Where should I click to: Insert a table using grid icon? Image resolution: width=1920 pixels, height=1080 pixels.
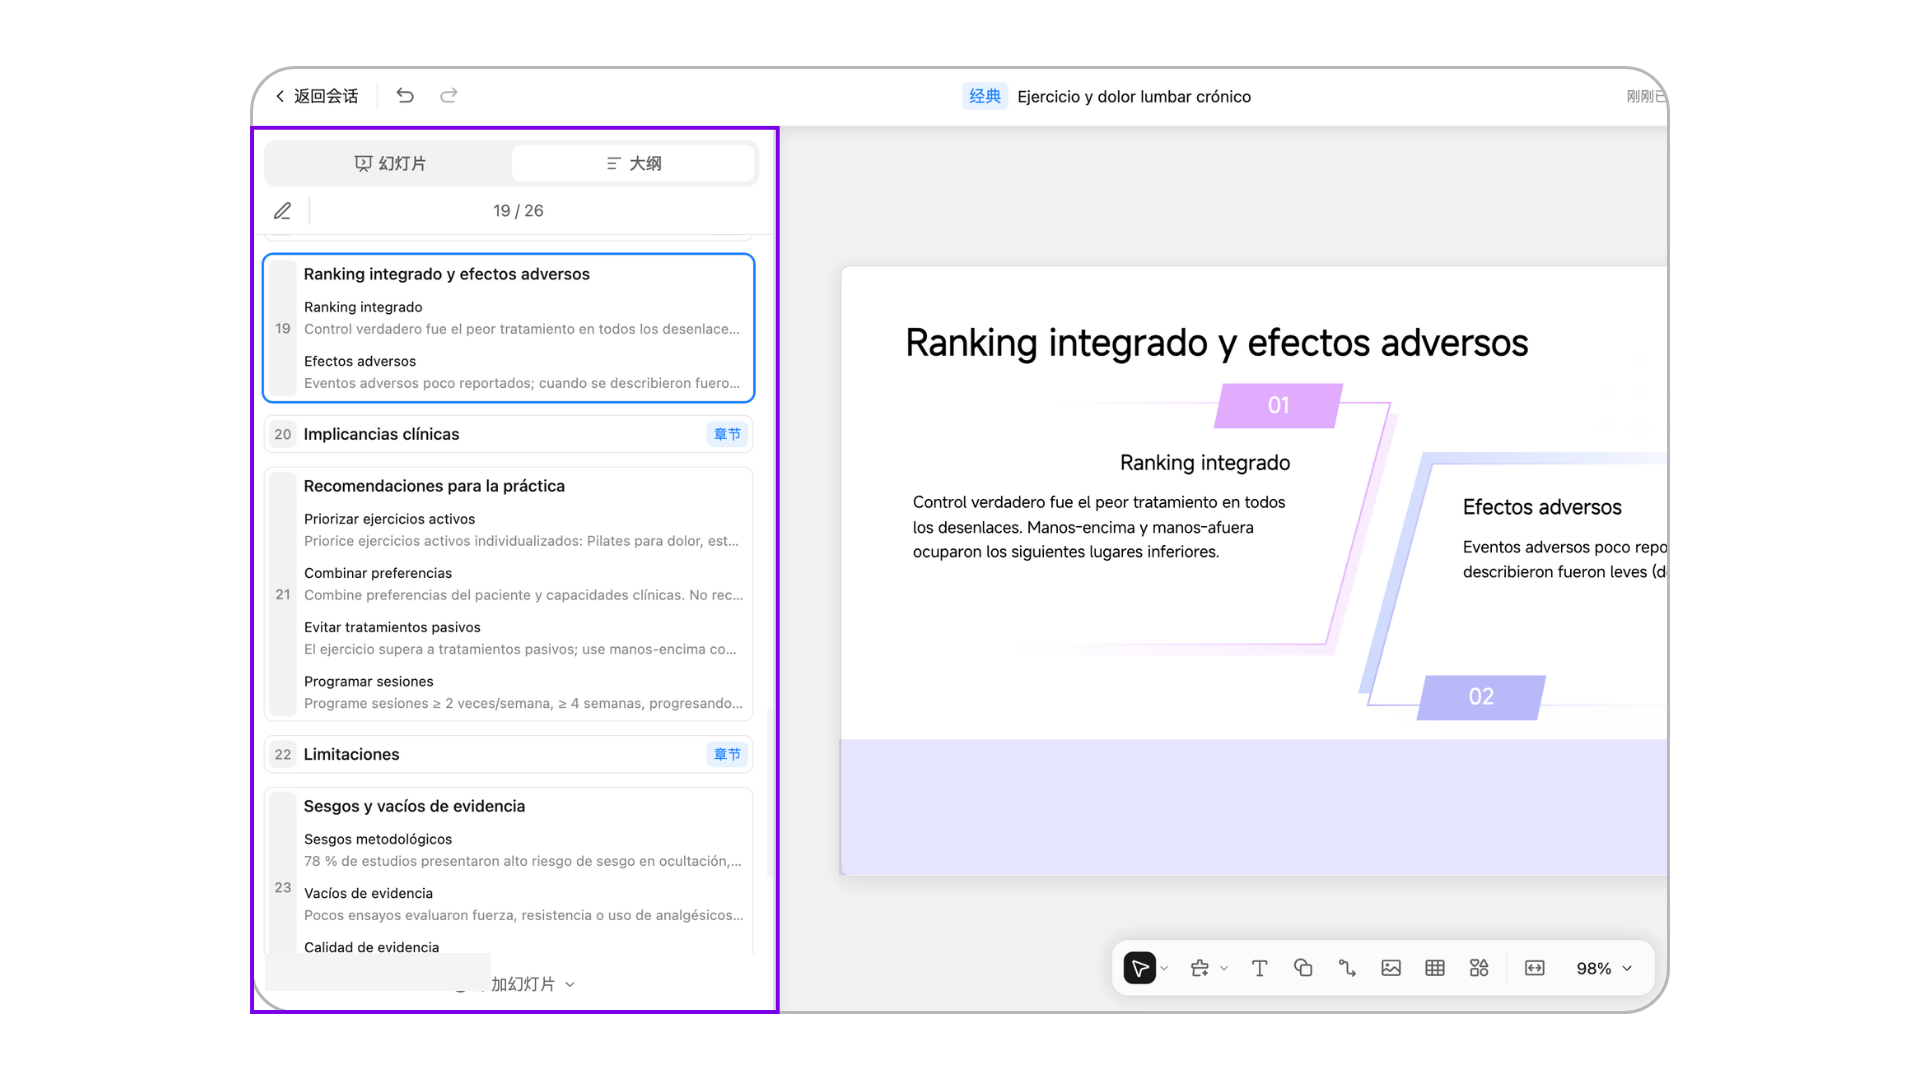pos(1435,968)
